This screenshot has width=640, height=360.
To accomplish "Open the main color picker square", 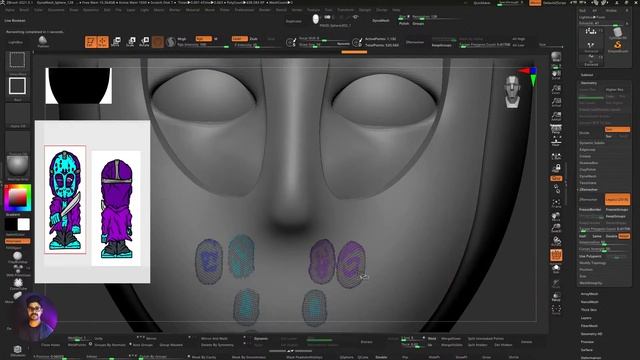I will tap(17, 198).
